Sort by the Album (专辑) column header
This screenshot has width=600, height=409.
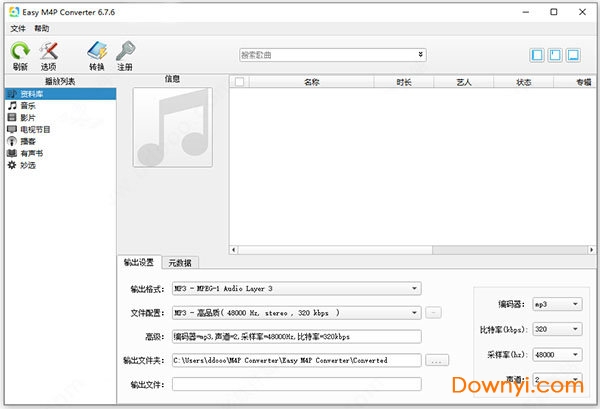[x=577, y=82]
